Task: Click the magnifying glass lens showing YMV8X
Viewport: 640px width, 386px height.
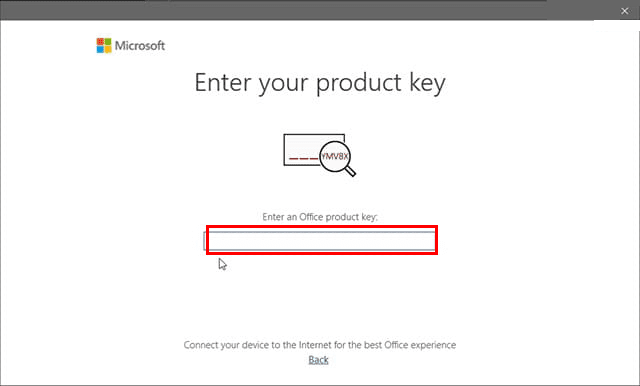Action: point(335,156)
